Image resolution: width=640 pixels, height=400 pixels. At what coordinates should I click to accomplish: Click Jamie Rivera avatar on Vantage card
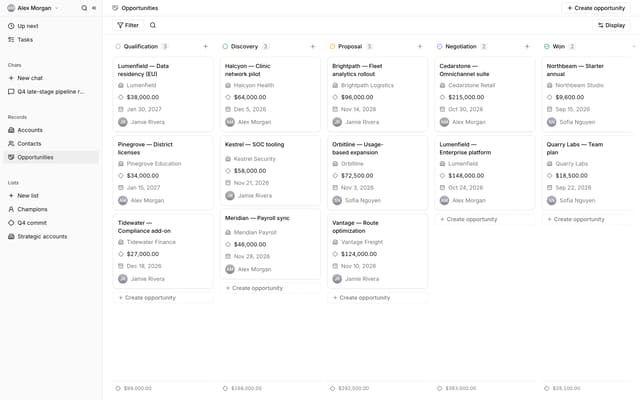pyautogui.click(x=337, y=279)
